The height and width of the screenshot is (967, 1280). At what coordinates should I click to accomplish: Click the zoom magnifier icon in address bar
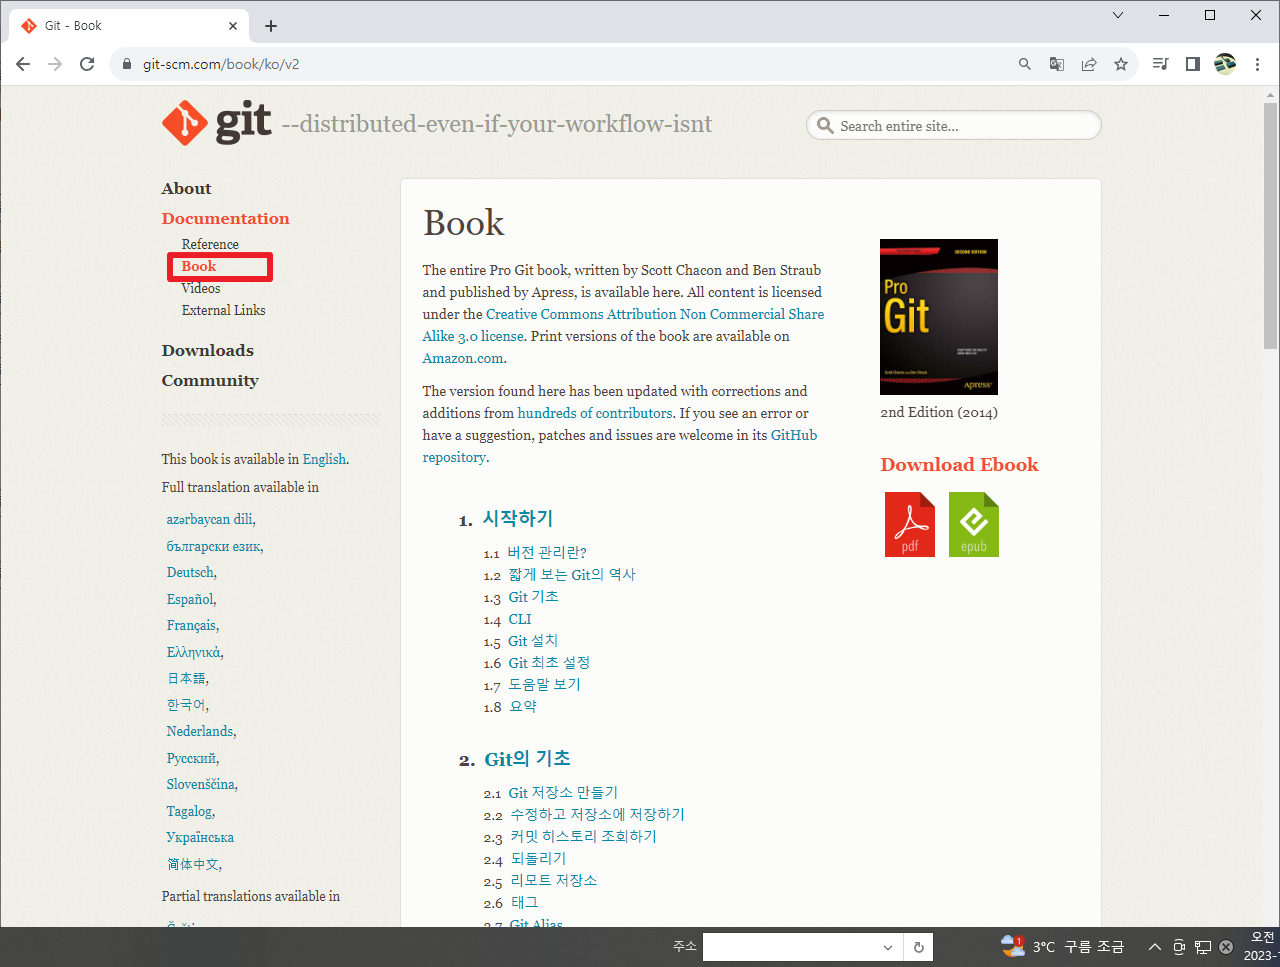(1025, 64)
